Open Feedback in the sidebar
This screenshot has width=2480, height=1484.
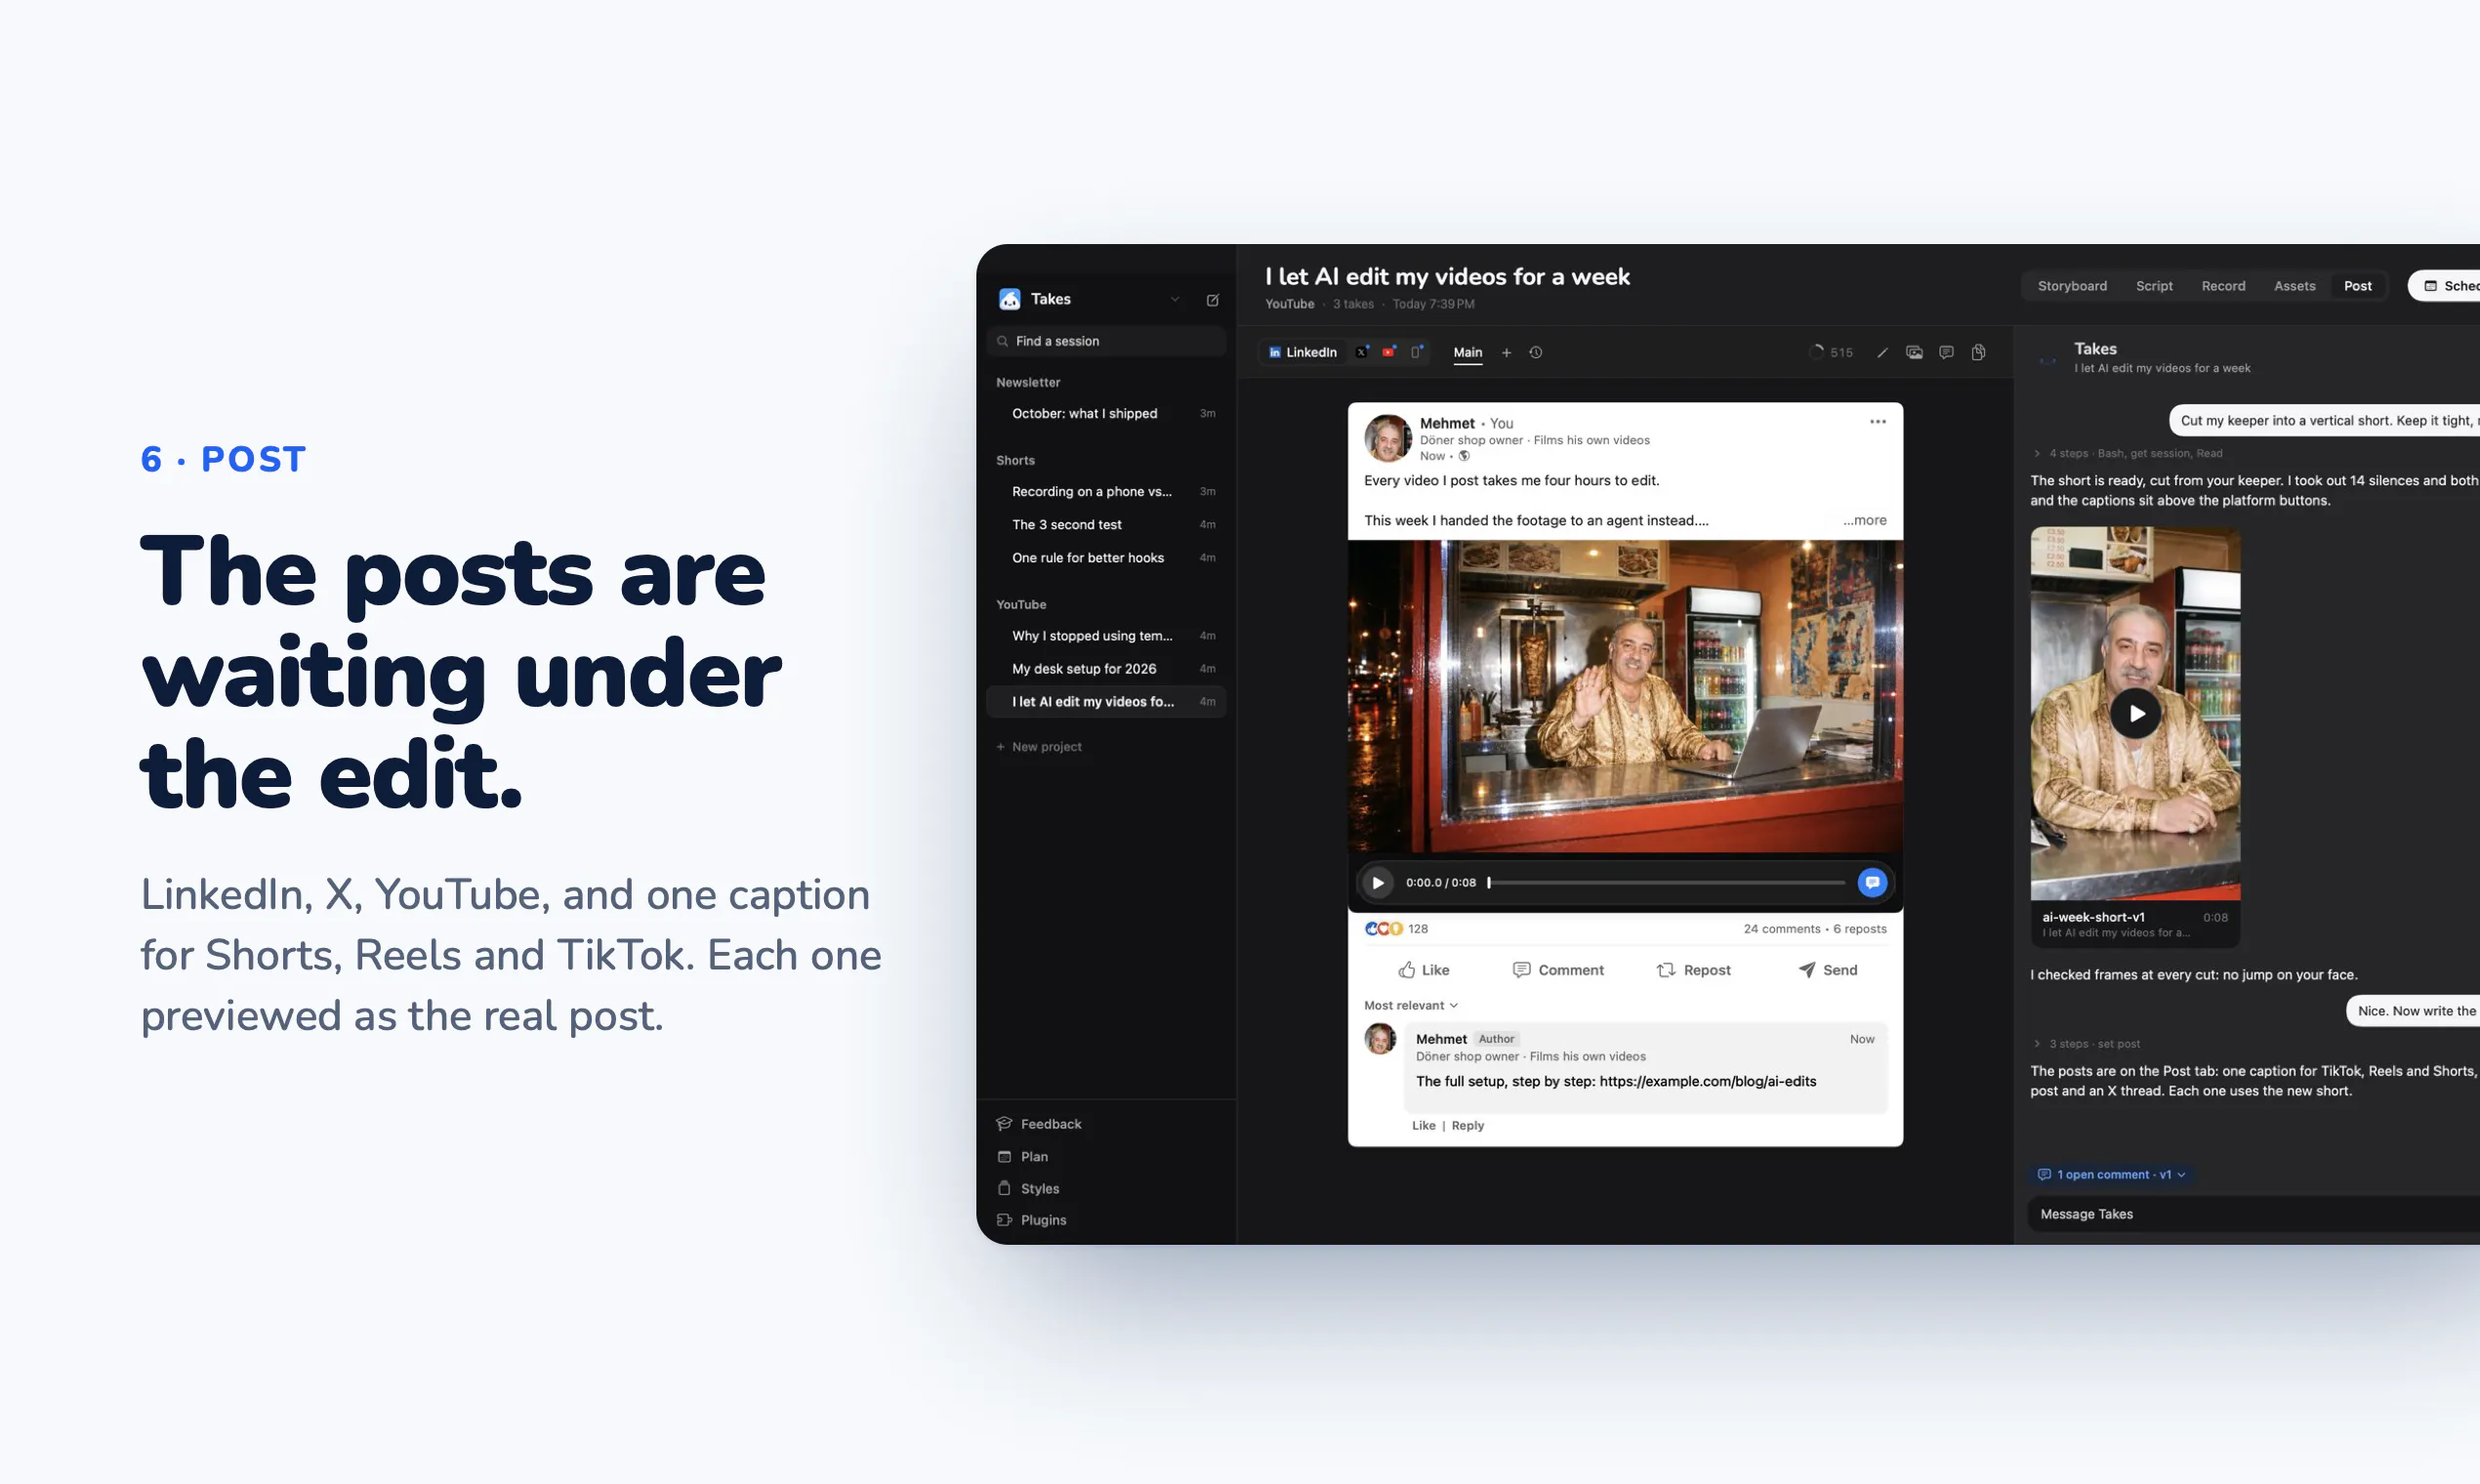[1039, 1124]
